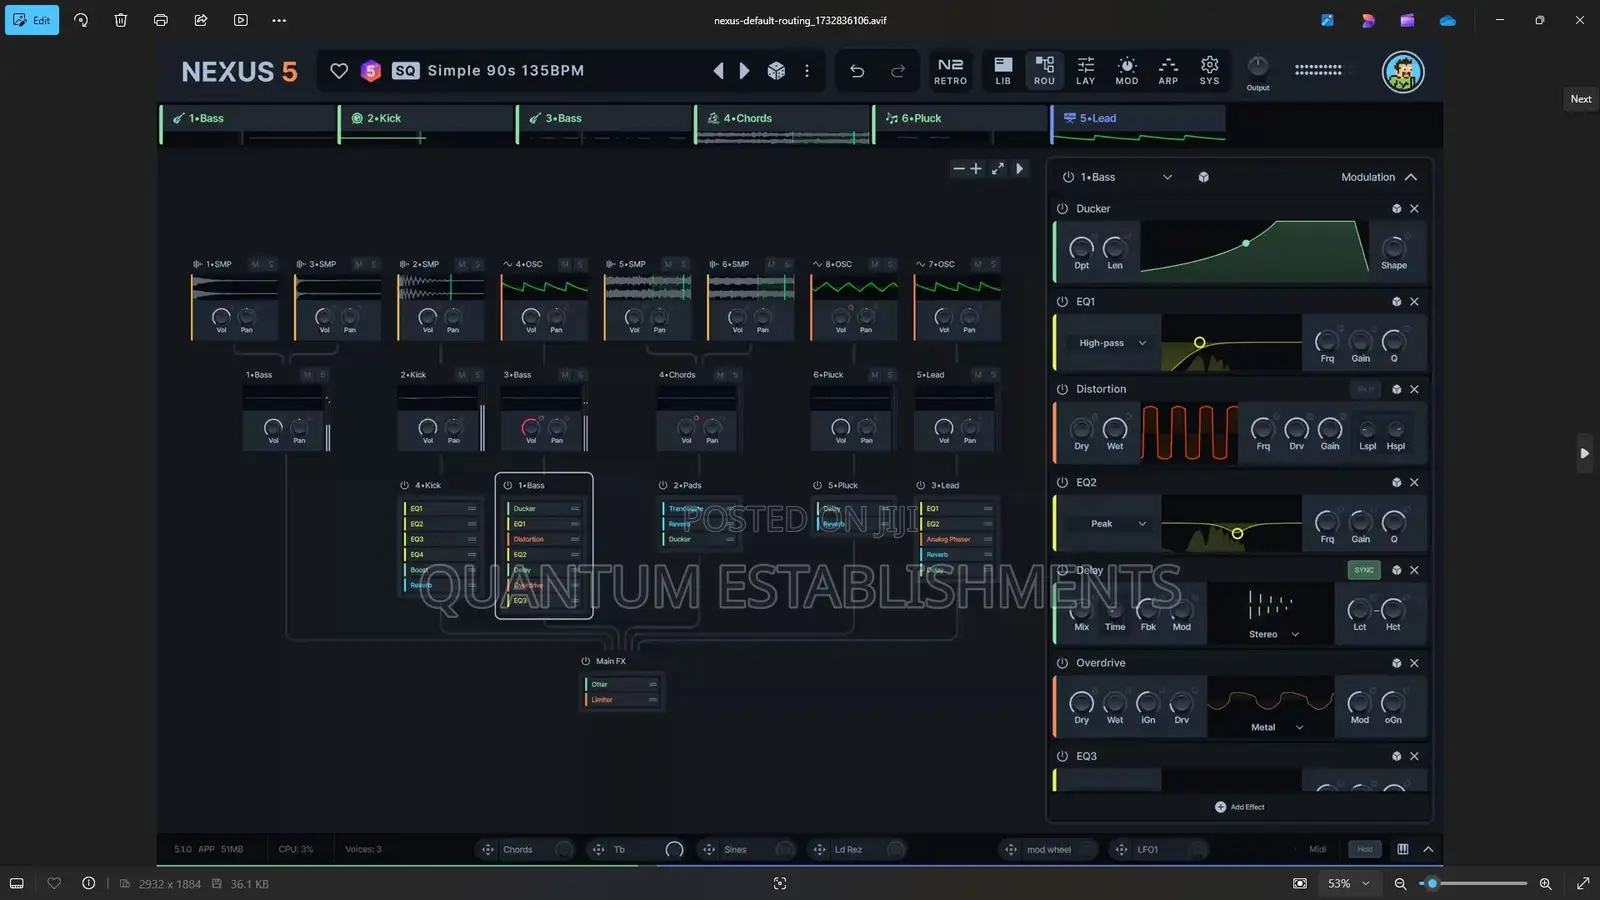Enable the Delay SYNC button
The height and width of the screenshot is (900, 1600).
1364,570
